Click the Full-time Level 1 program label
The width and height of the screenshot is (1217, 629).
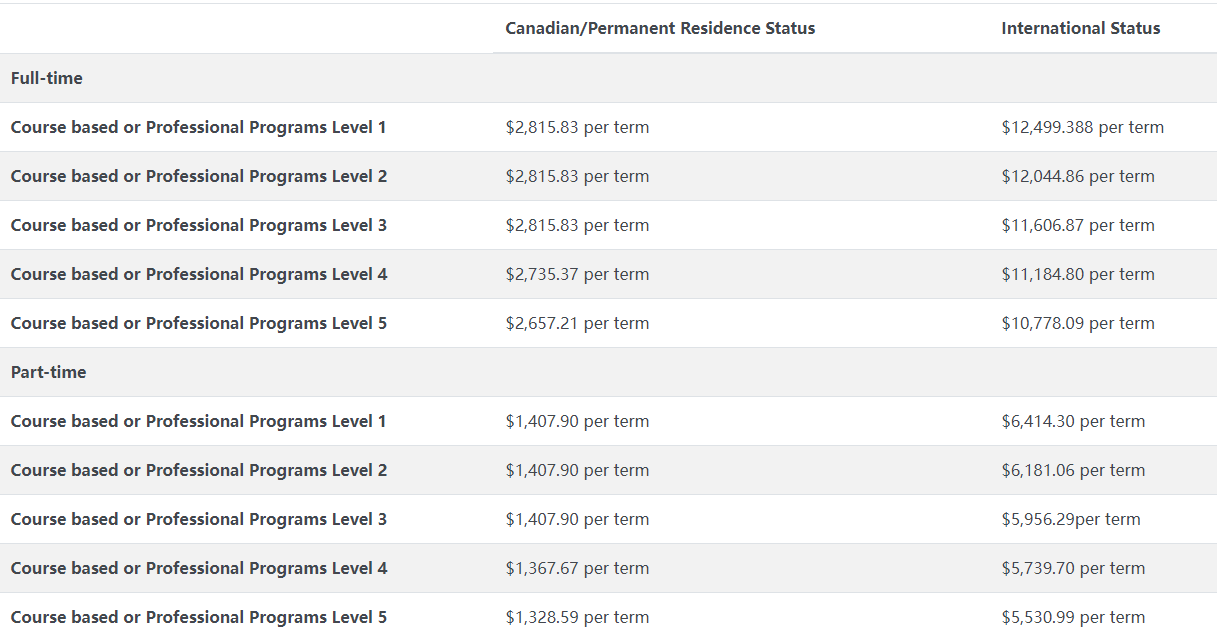click(198, 127)
